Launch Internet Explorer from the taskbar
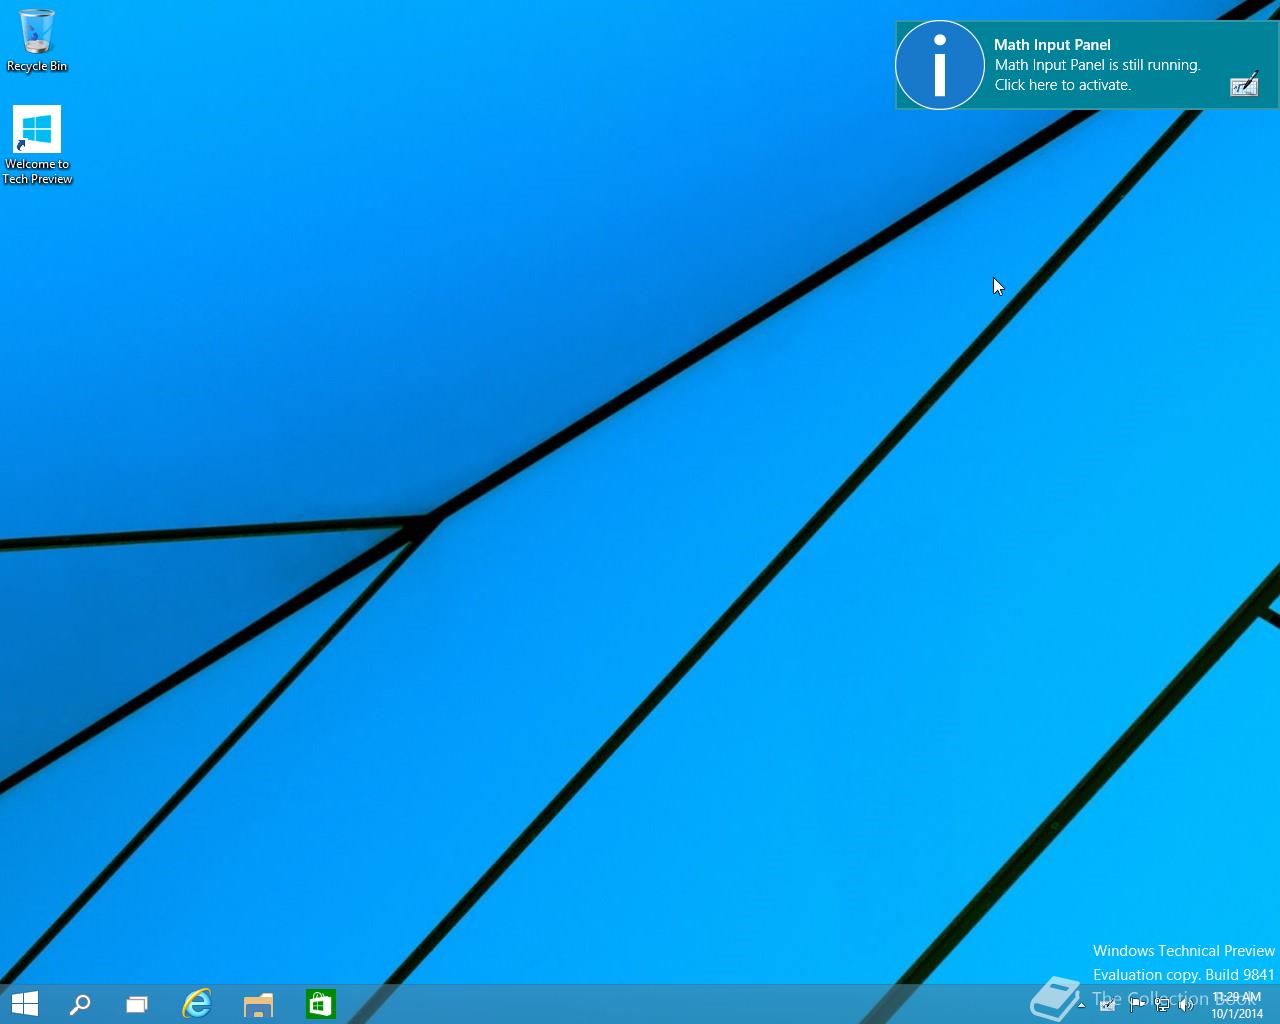Screen dimensions: 1280x1024 (197, 1004)
